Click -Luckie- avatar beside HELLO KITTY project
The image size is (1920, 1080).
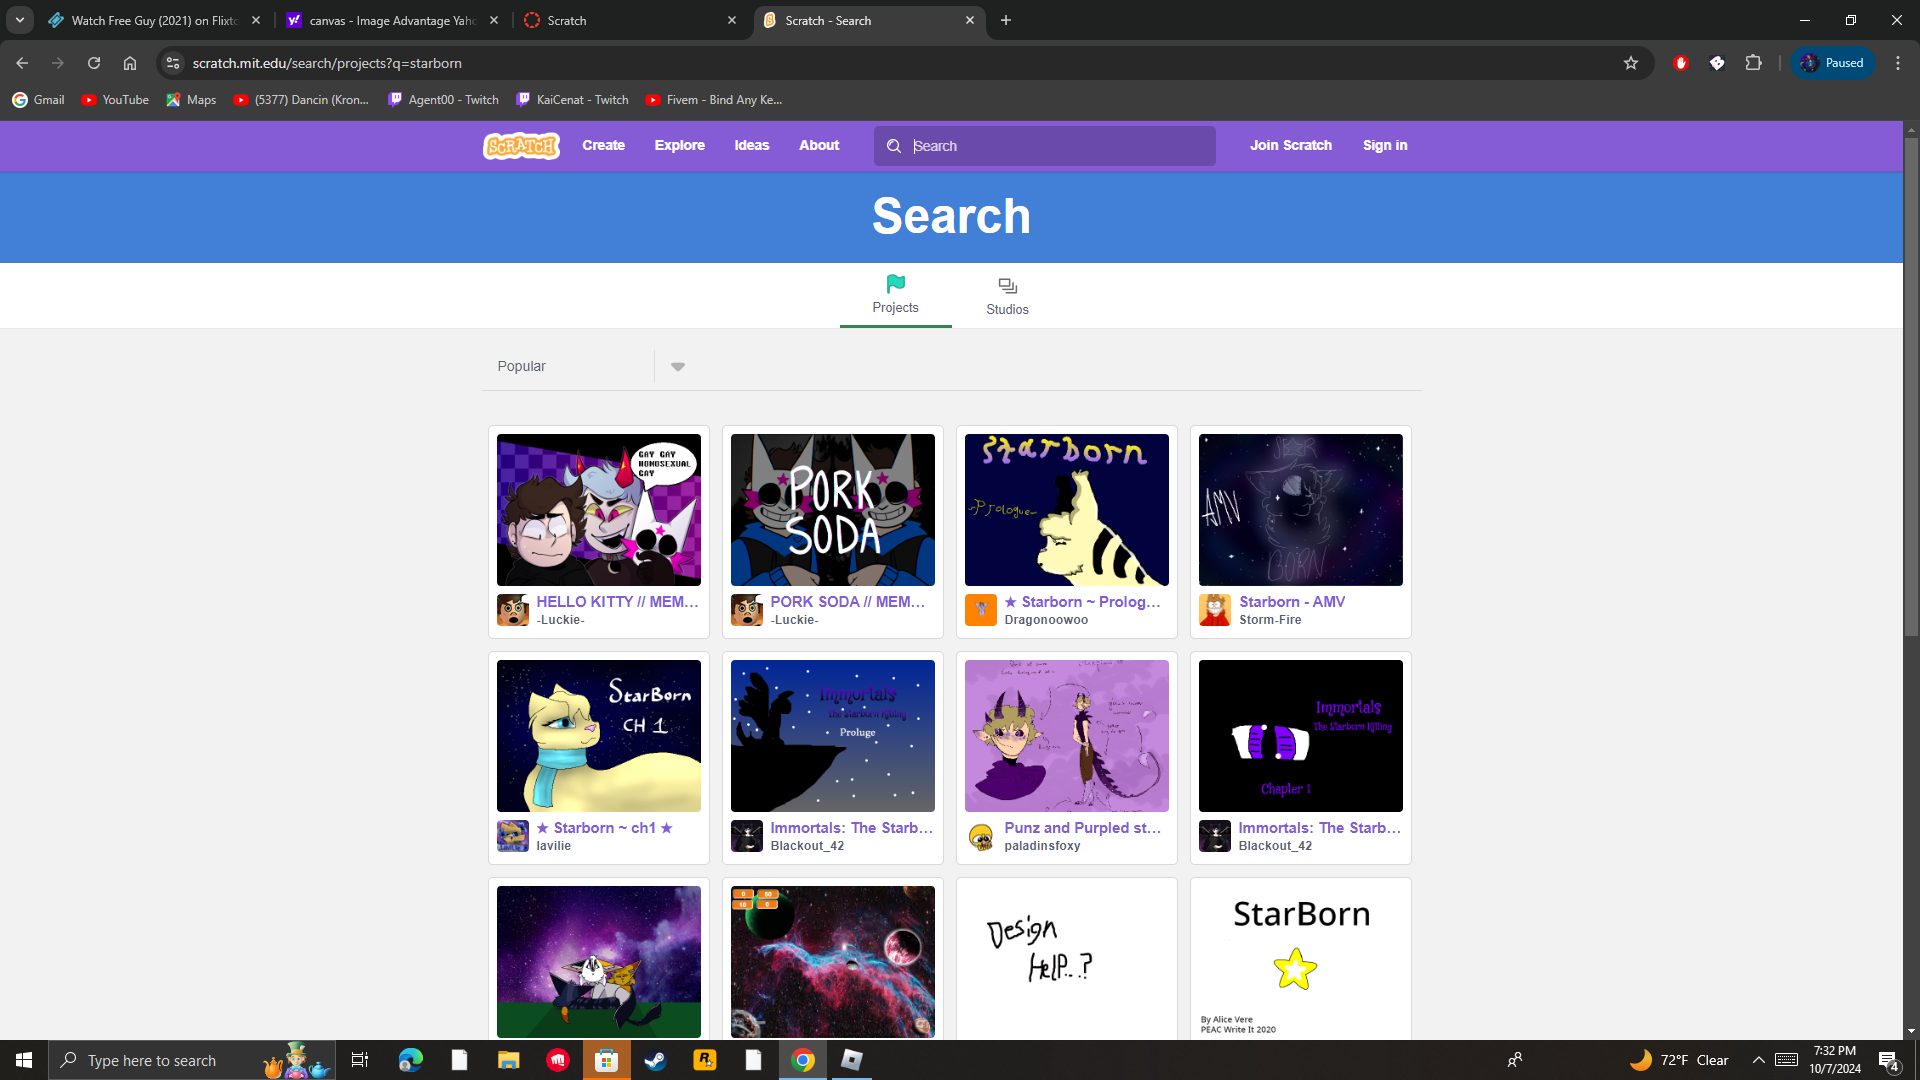513,610
